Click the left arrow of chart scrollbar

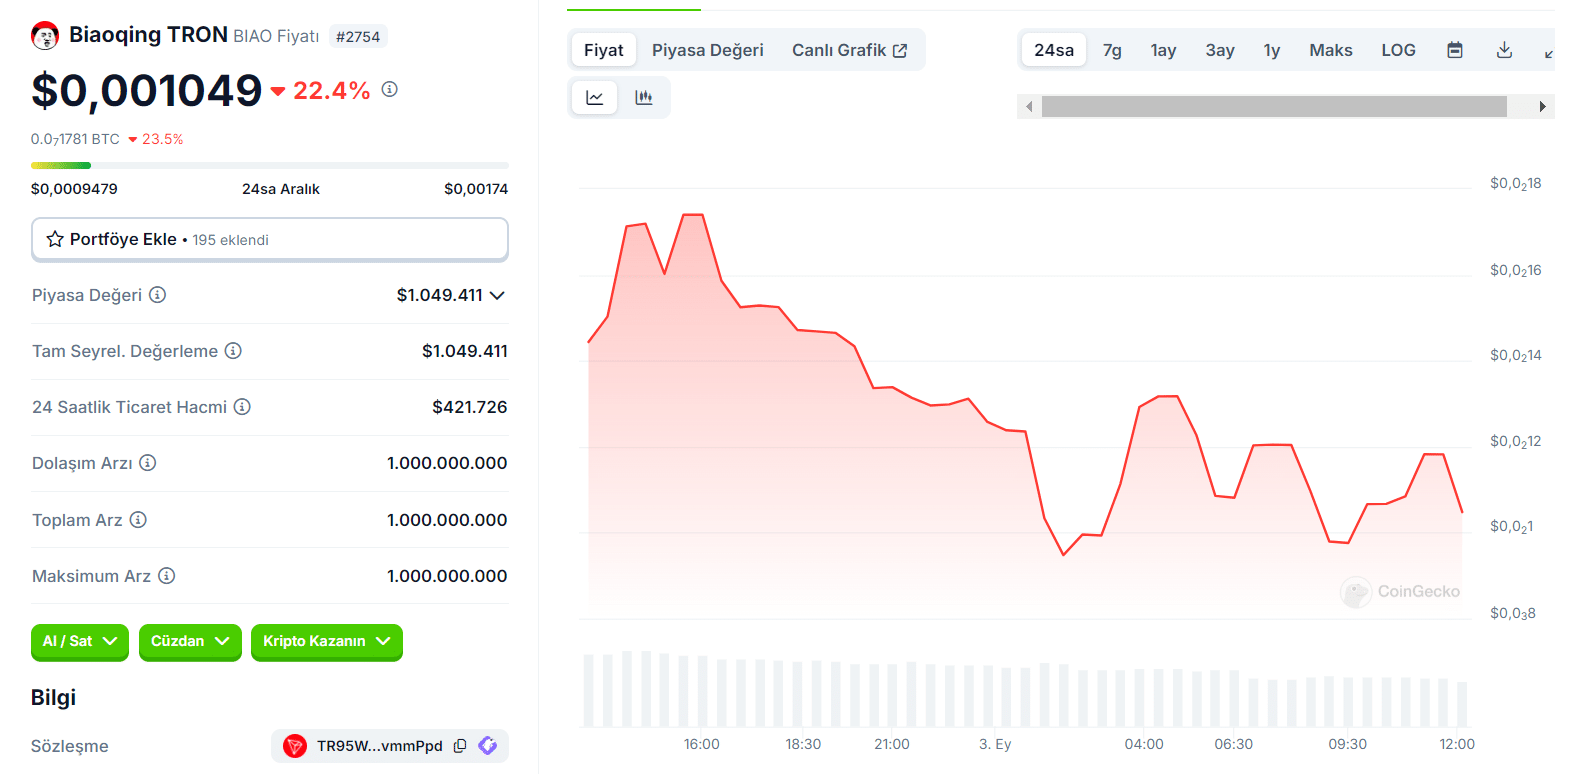[x=1029, y=107]
